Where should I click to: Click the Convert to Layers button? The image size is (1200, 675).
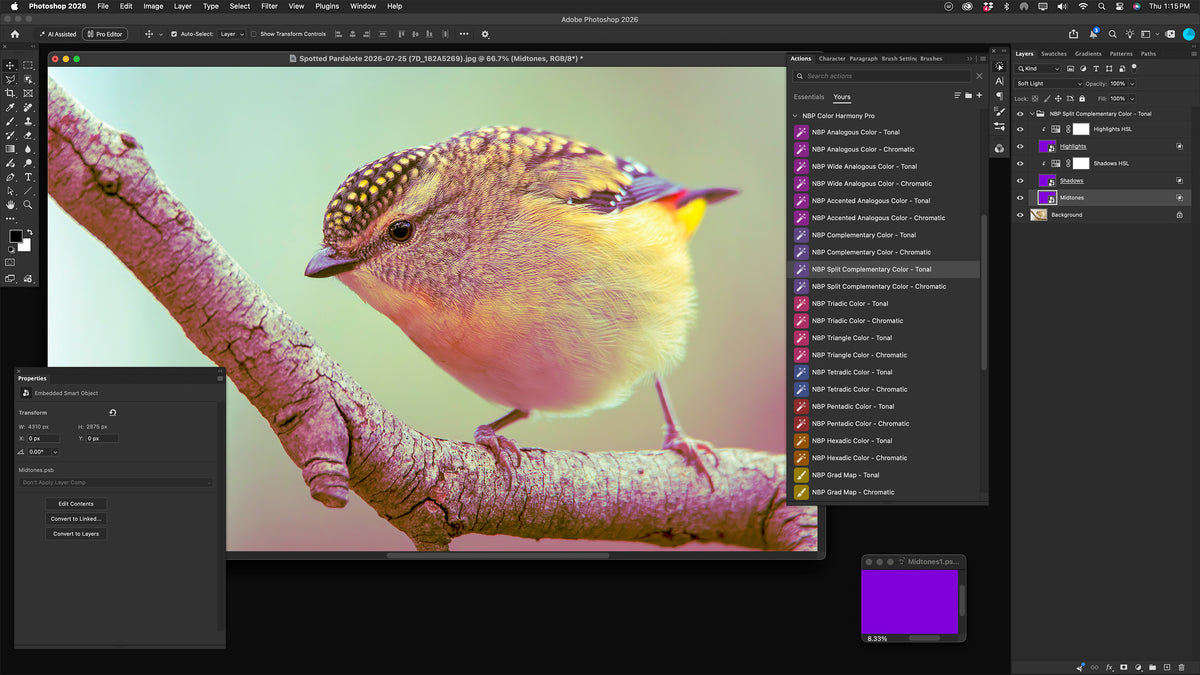pos(76,534)
